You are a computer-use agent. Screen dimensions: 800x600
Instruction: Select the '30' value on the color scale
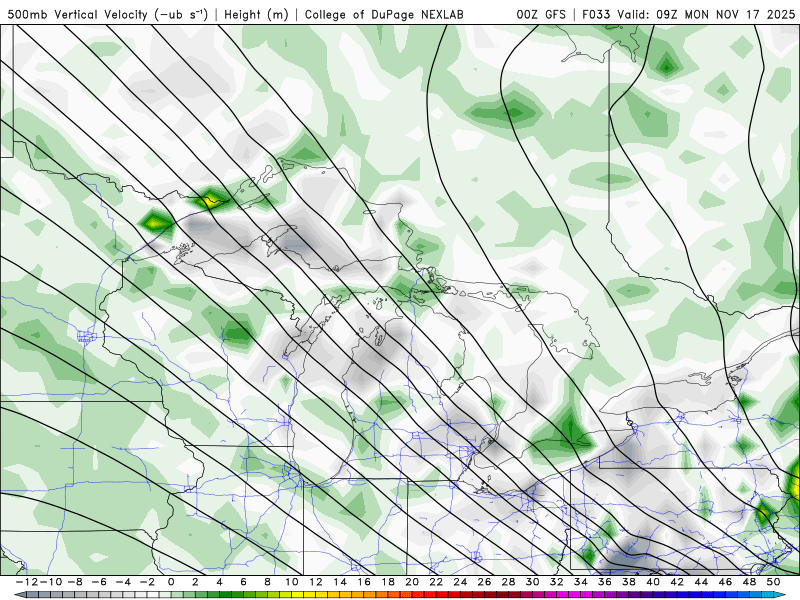coord(532,582)
